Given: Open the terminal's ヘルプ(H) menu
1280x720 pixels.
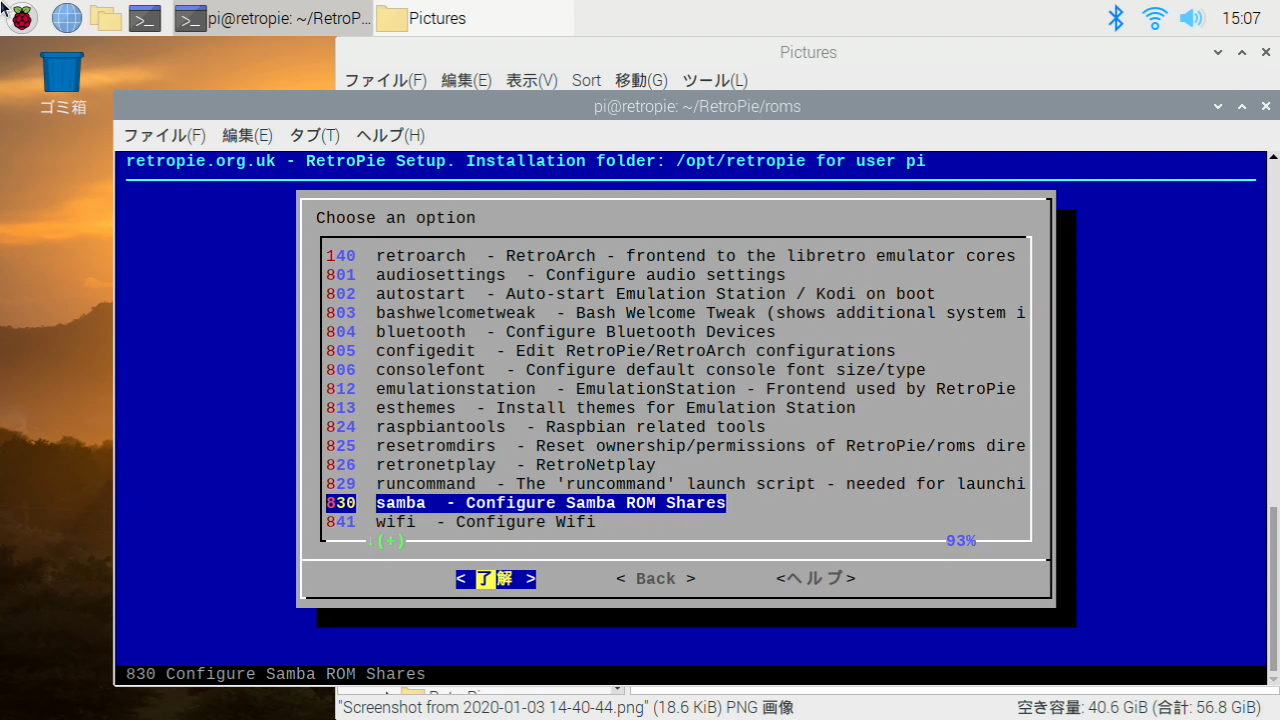Looking at the screenshot, I should [x=390, y=135].
